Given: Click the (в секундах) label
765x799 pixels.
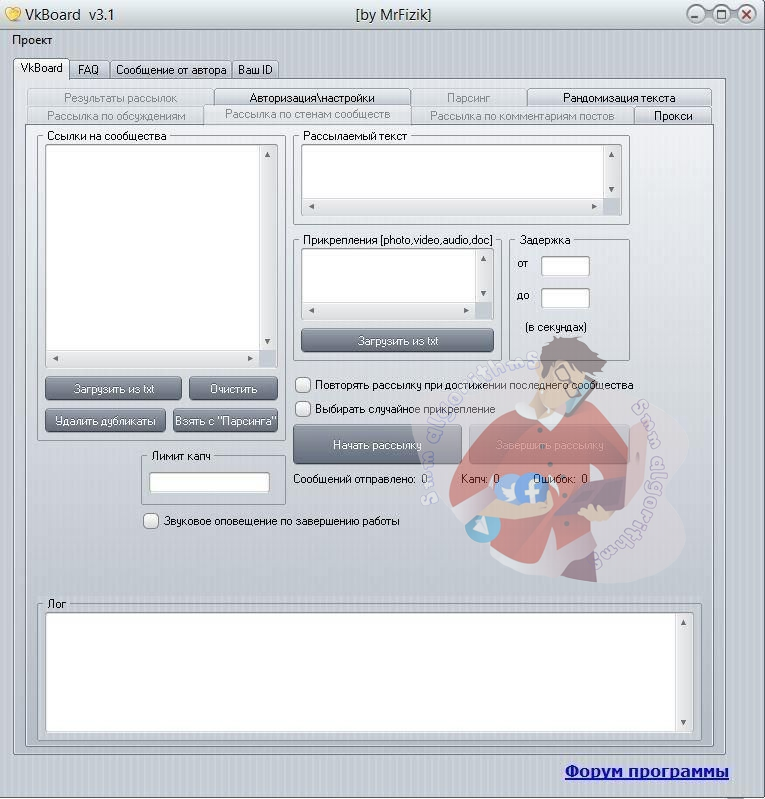Looking at the screenshot, I should [x=556, y=327].
